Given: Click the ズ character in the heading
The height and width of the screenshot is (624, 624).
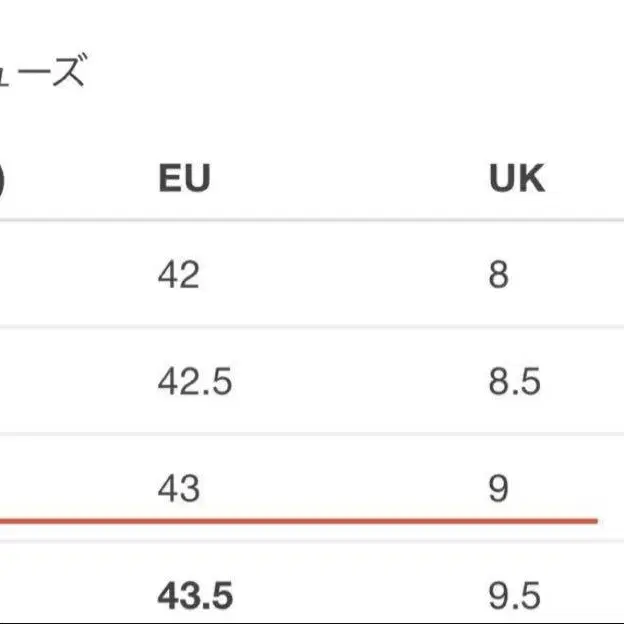Looking at the screenshot, I should point(70,70).
